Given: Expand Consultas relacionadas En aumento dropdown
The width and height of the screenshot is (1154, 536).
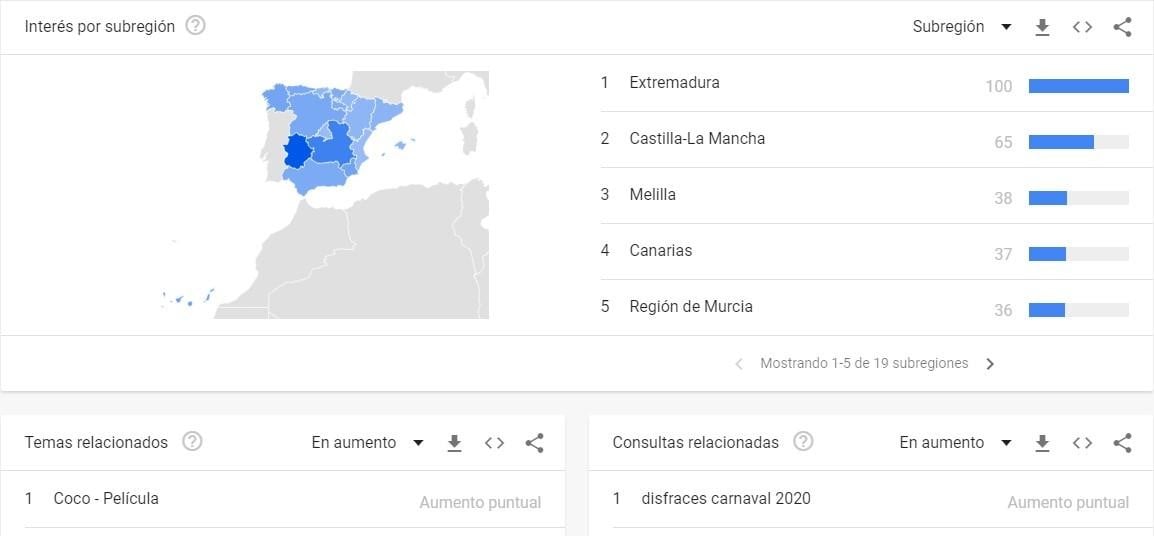Looking at the screenshot, I should coord(955,443).
